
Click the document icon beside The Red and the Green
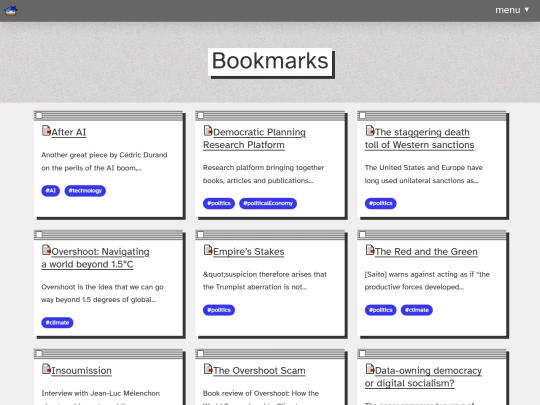(370, 250)
